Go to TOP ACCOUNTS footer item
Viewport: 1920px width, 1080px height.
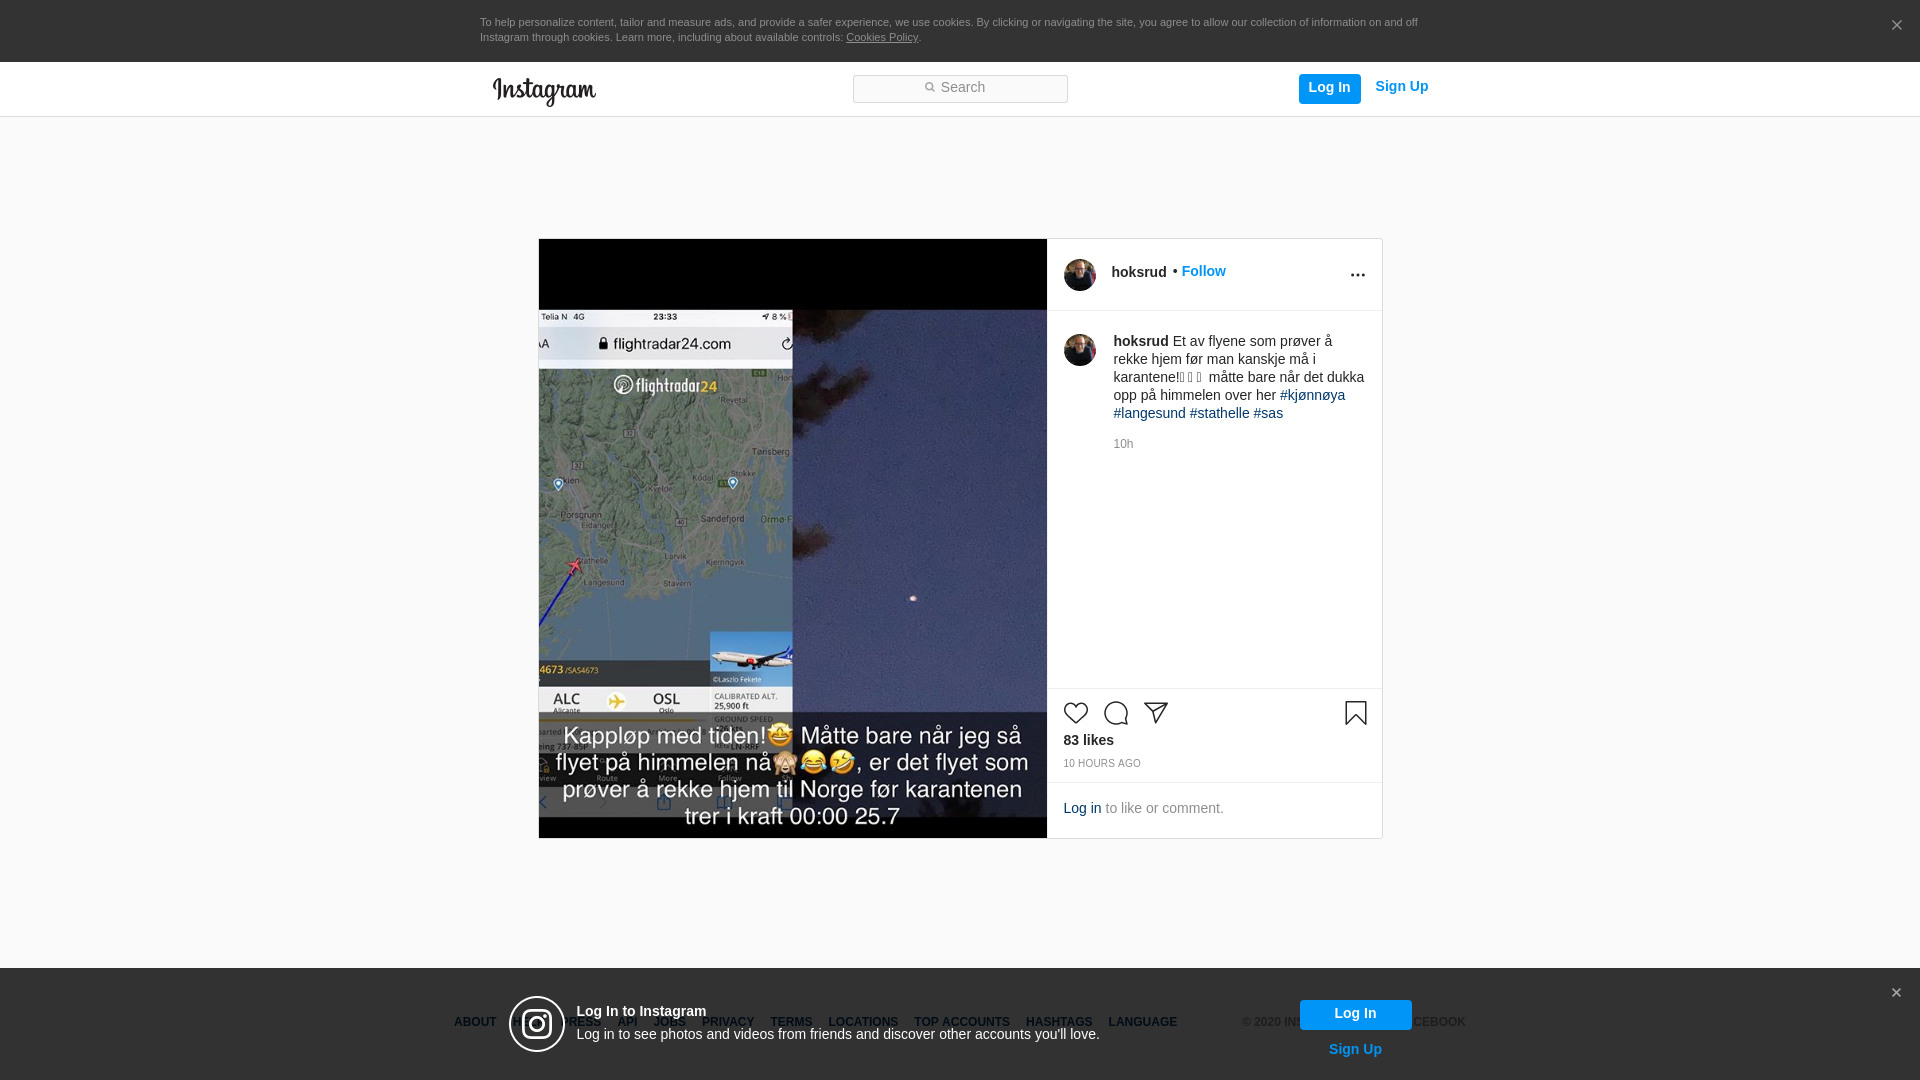tap(961, 1022)
